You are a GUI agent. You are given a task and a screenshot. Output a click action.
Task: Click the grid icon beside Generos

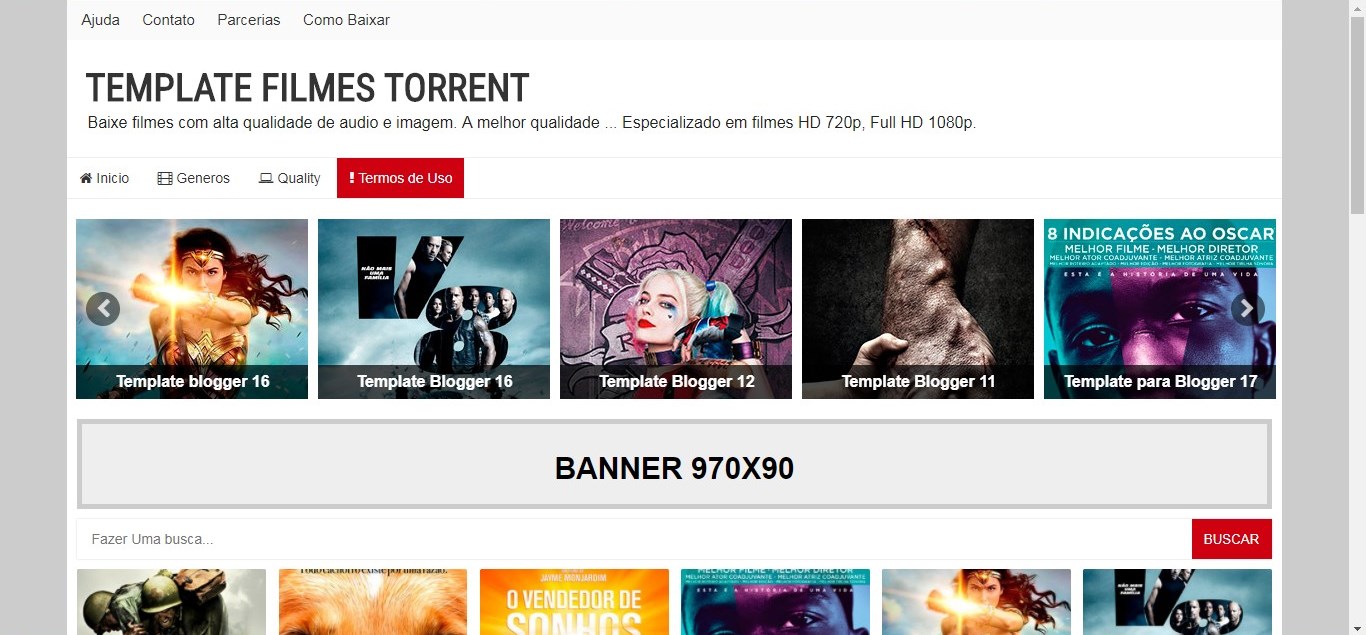(163, 178)
